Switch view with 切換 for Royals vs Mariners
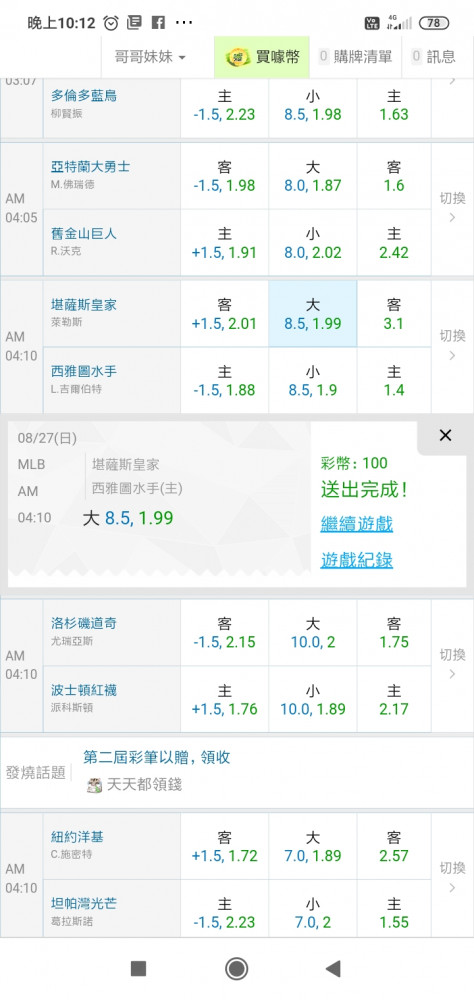This screenshot has height=1000, width=474. [x=452, y=345]
